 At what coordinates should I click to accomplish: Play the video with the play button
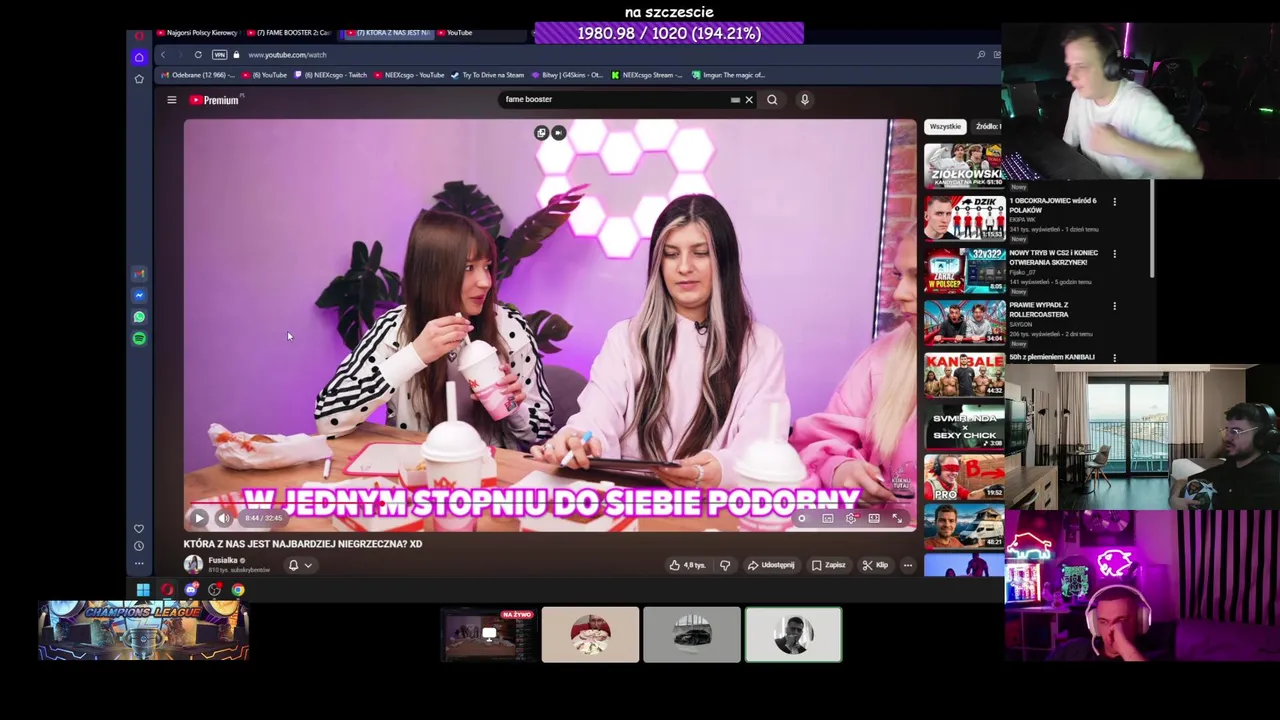[199, 518]
